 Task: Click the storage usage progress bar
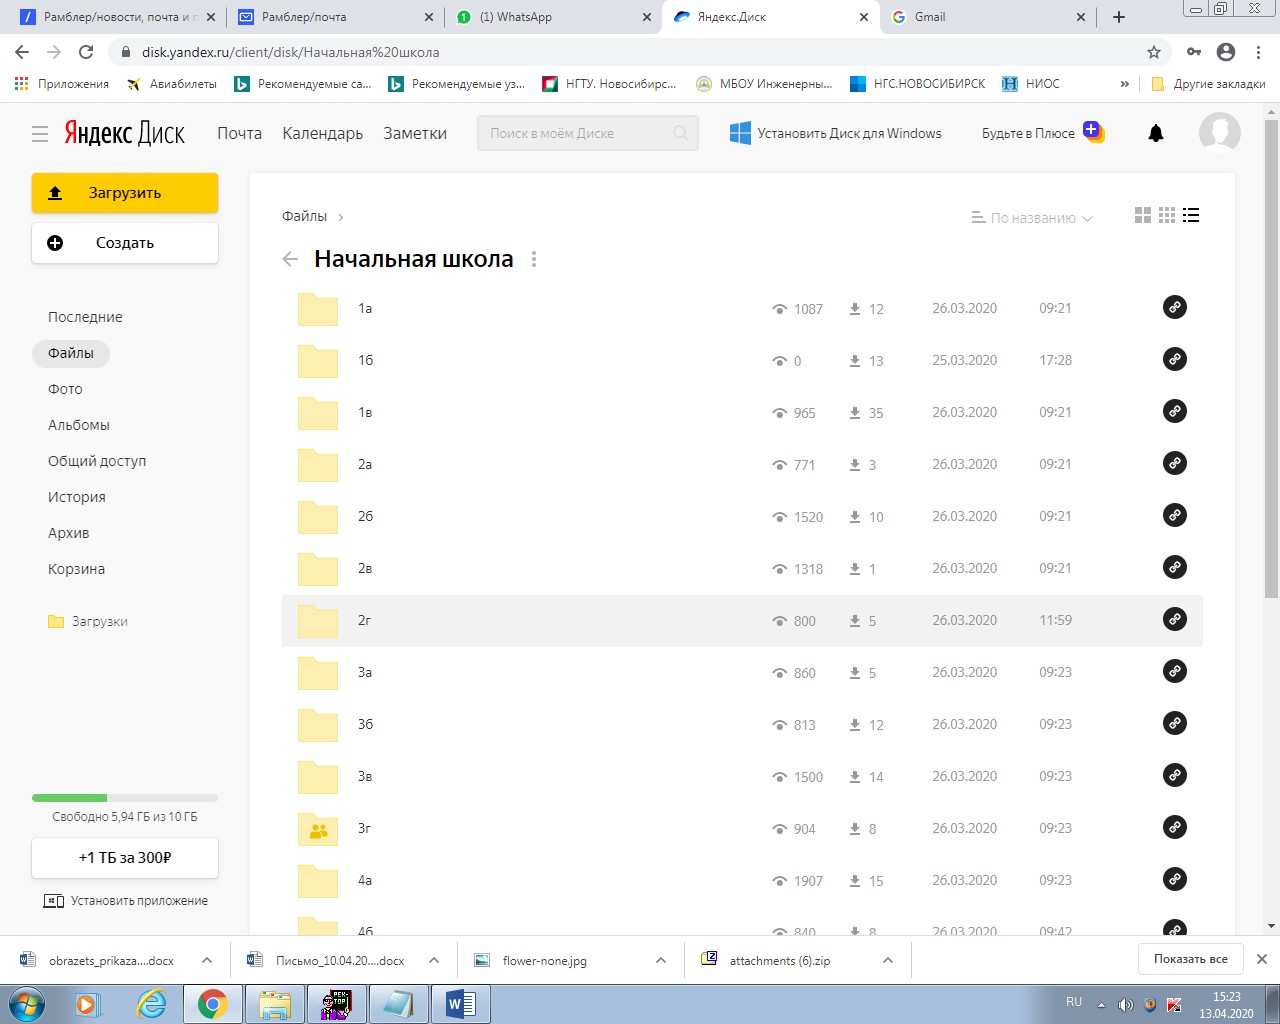[x=125, y=798]
